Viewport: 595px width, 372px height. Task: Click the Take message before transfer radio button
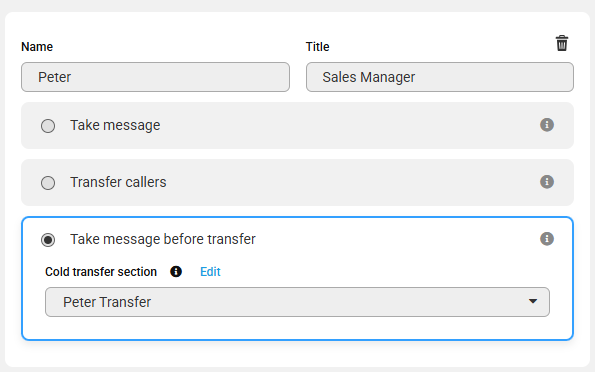(48, 240)
